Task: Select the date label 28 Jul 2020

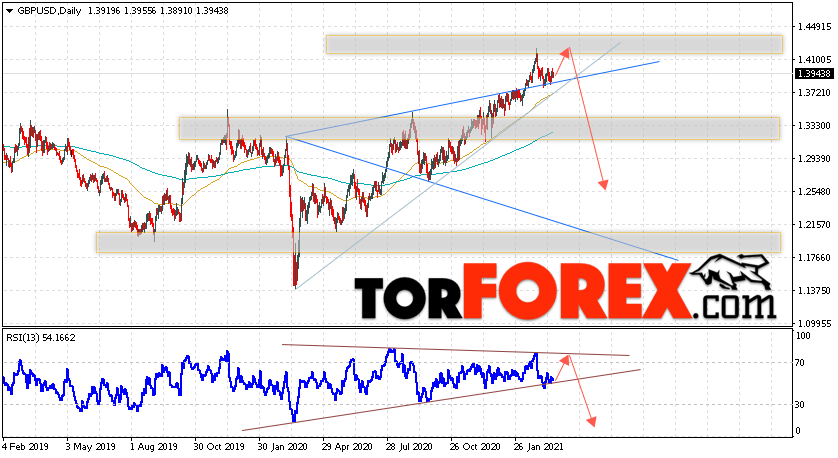Action: point(410,447)
